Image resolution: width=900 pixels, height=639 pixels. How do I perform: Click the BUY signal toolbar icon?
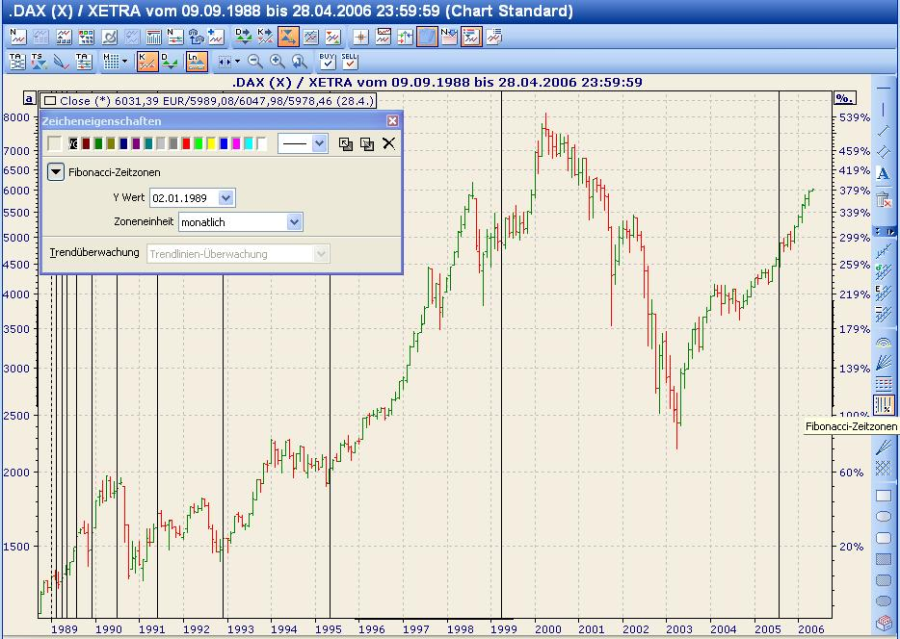tap(328, 62)
